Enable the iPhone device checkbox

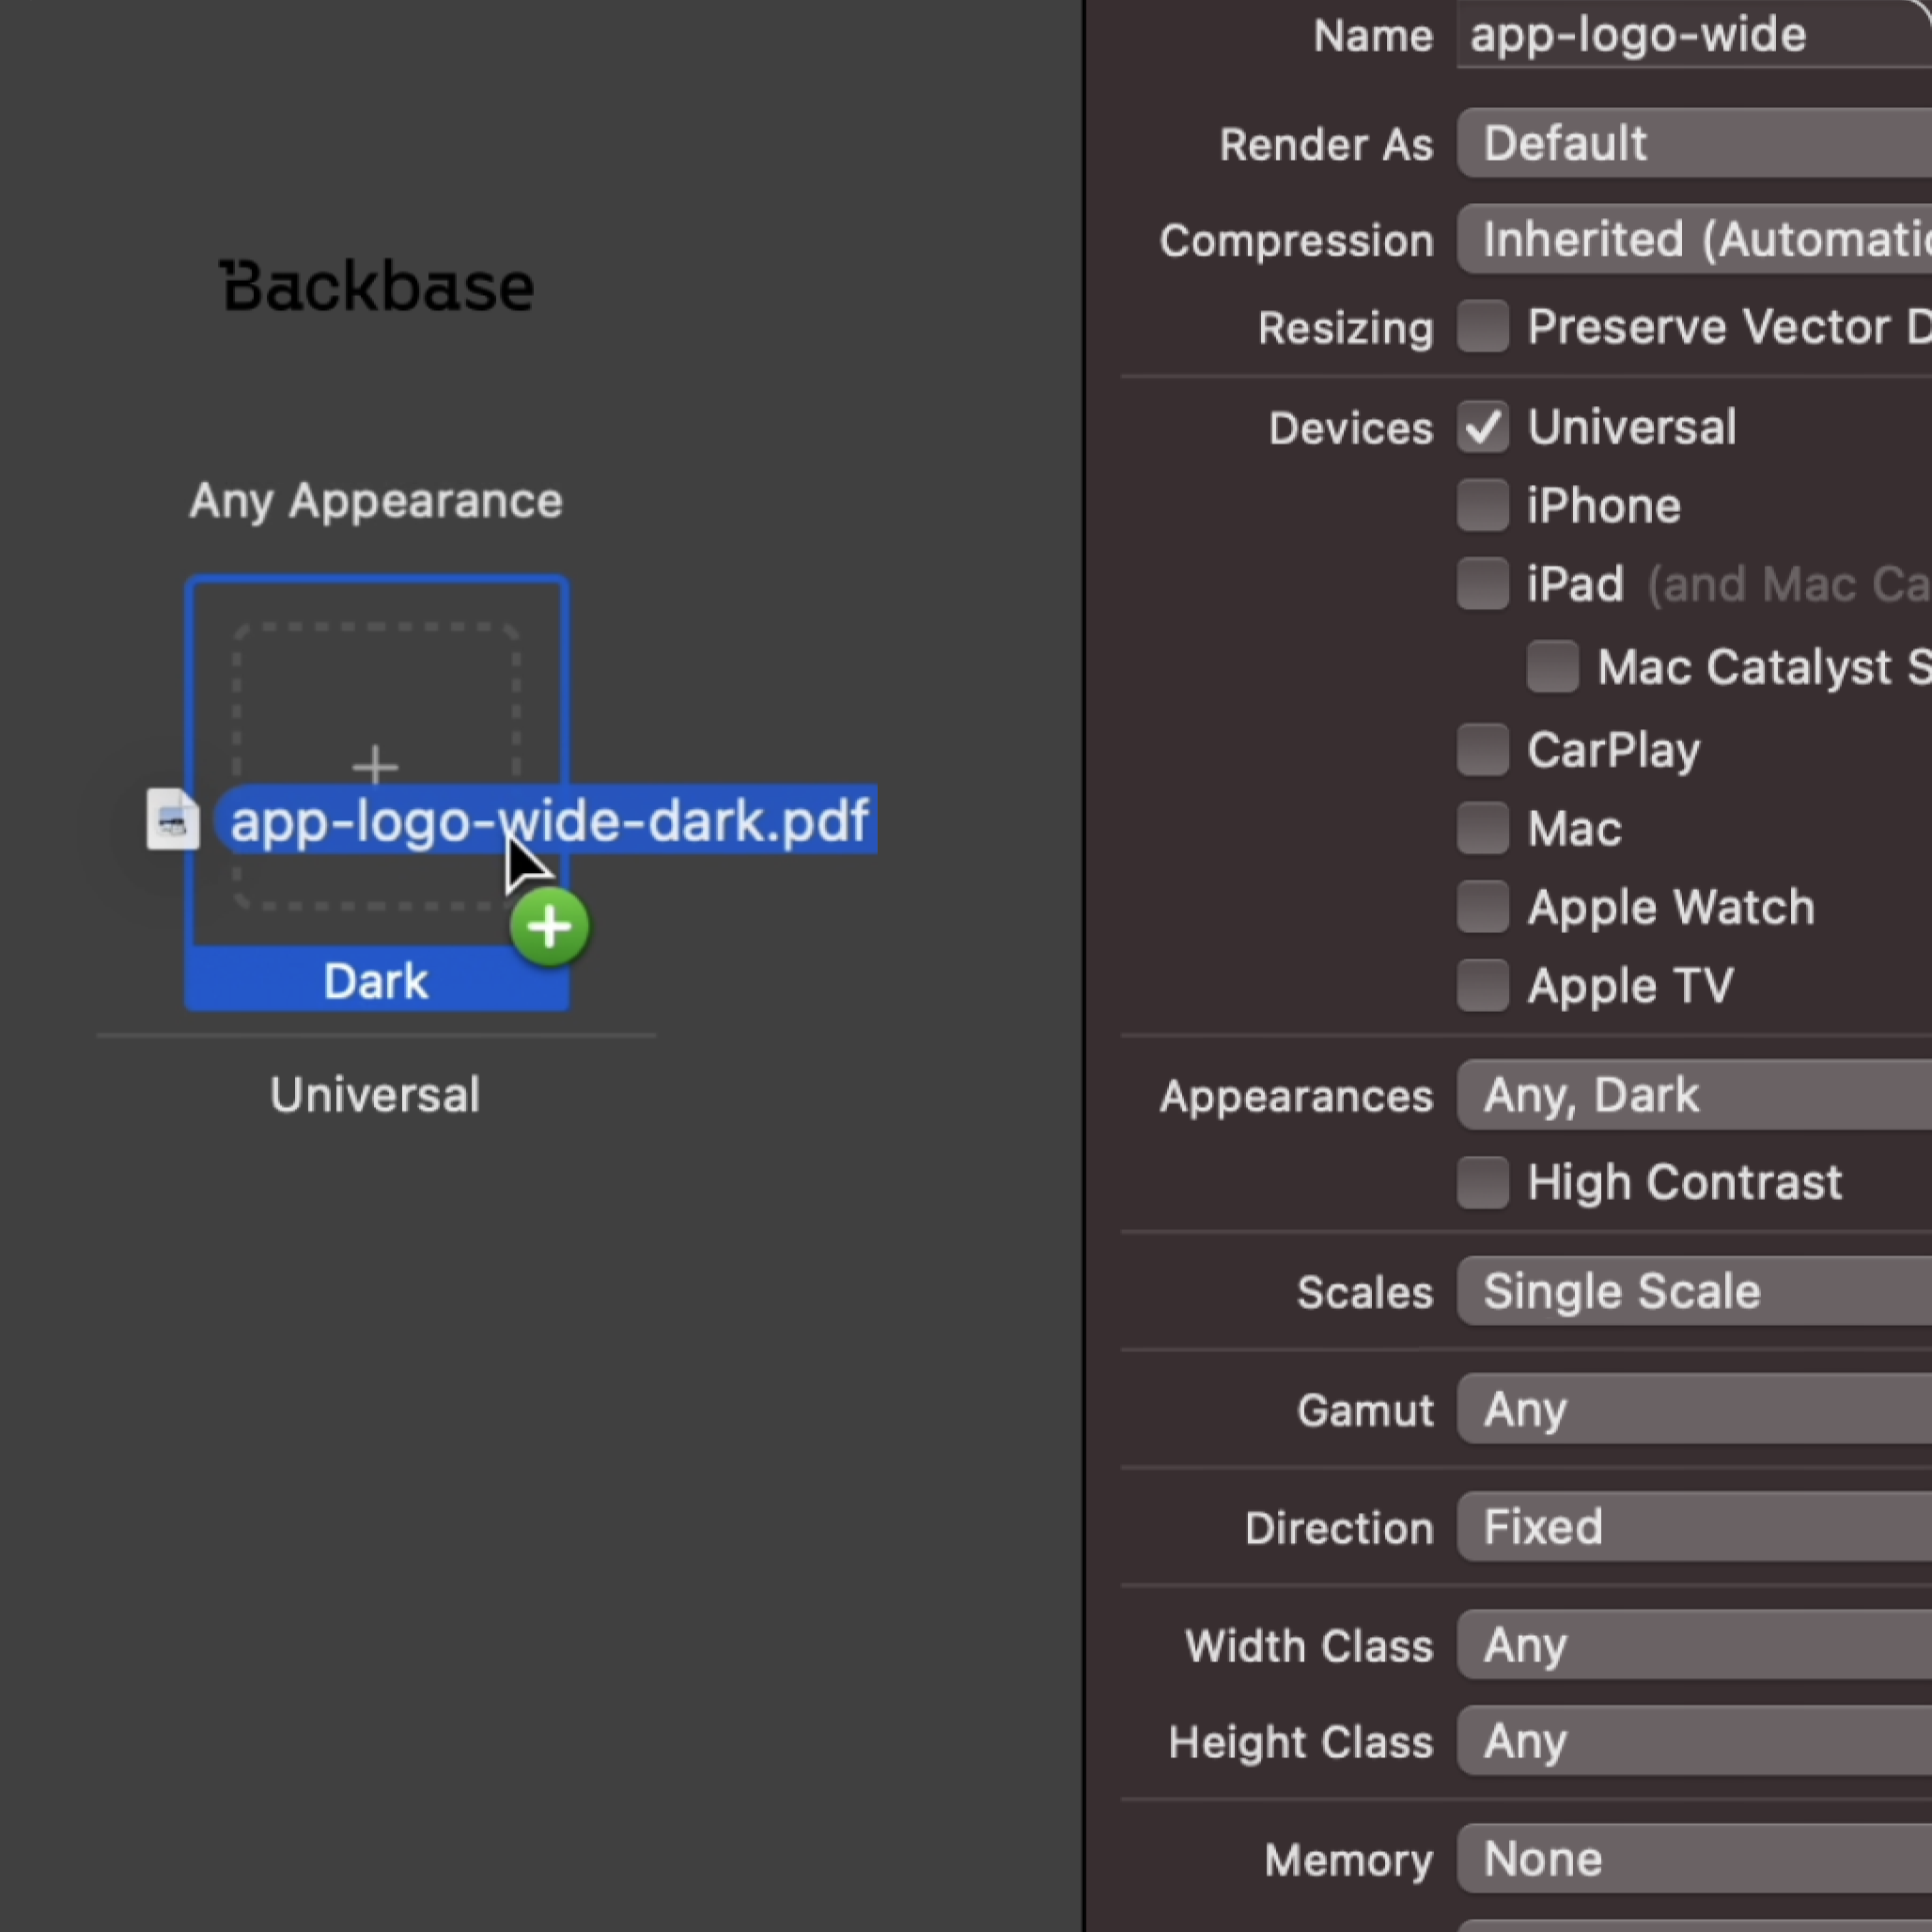pos(1483,505)
